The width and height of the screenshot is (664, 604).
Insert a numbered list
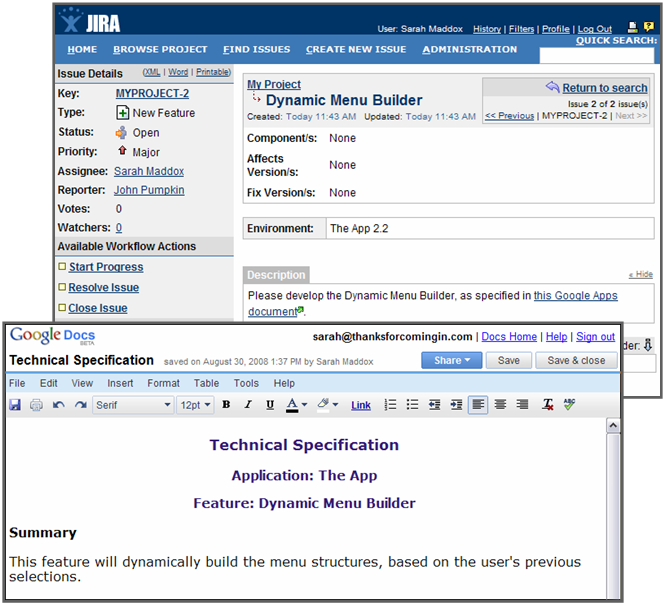[391, 405]
